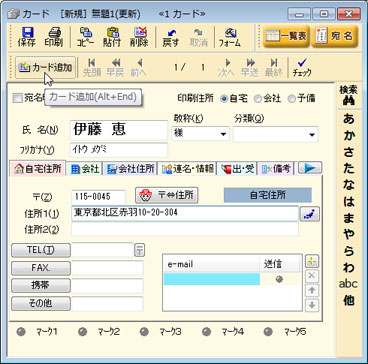This screenshot has width=368, height=364.
Task: Toggle マーク1 indicator
Action: coord(21,332)
